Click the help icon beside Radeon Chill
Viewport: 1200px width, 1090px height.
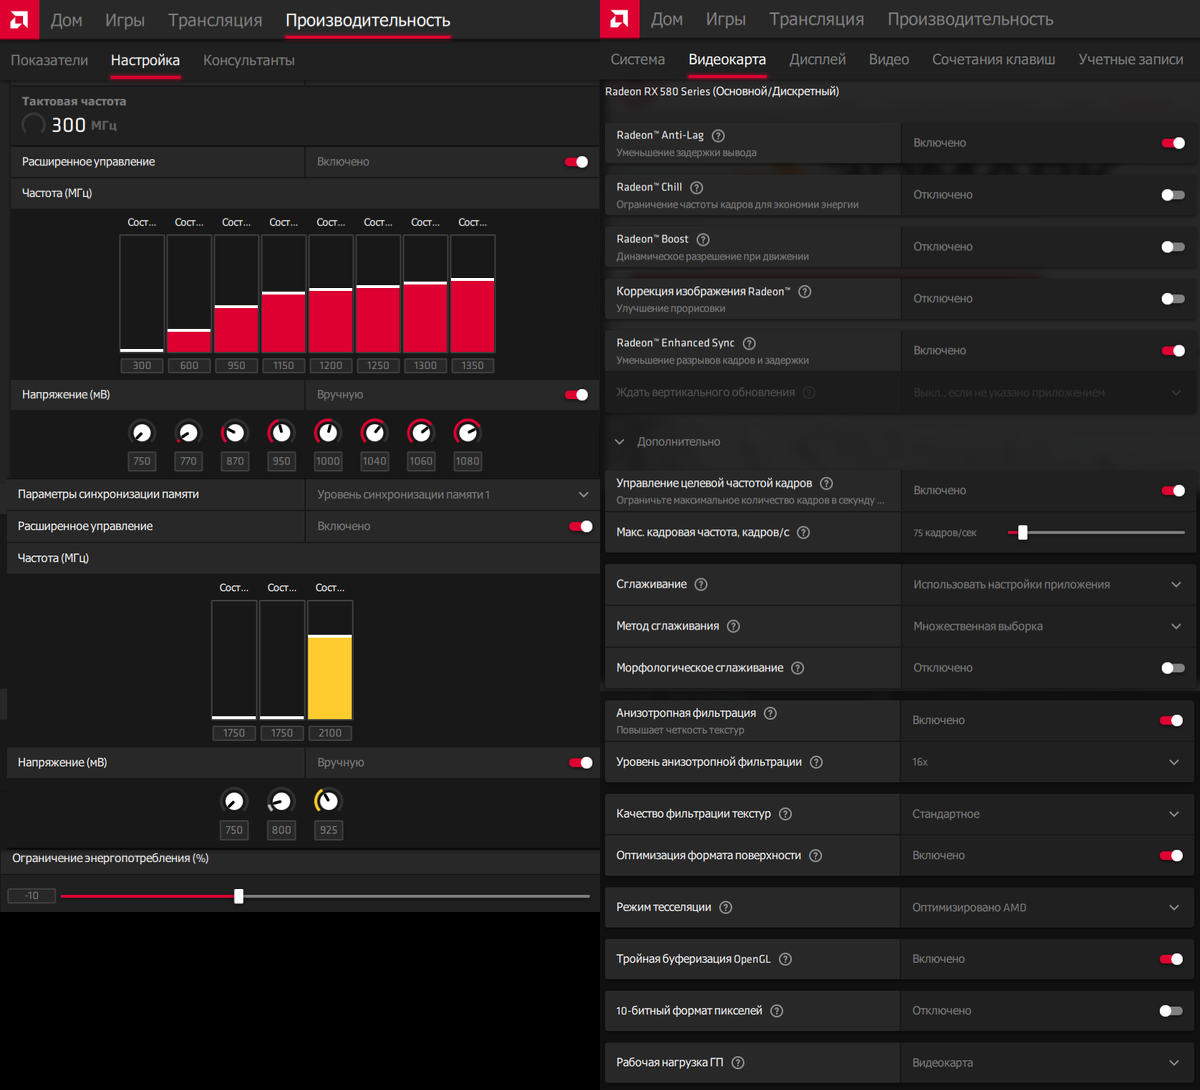(697, 188)
